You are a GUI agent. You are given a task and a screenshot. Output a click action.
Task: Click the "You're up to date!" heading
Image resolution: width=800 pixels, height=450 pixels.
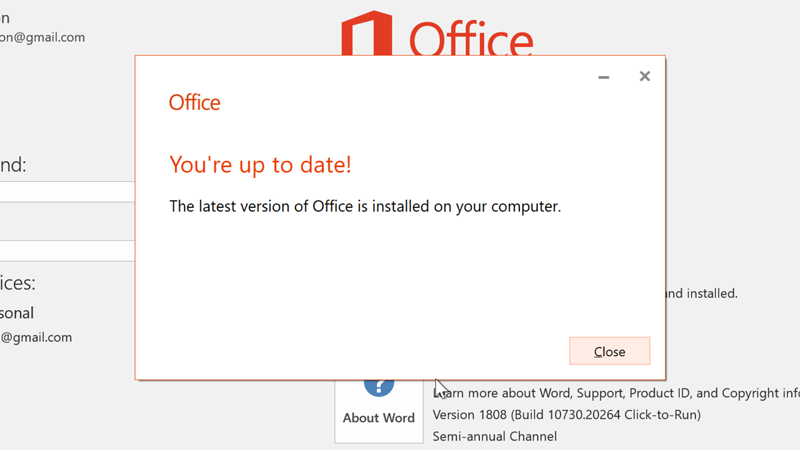click(260, 165)
